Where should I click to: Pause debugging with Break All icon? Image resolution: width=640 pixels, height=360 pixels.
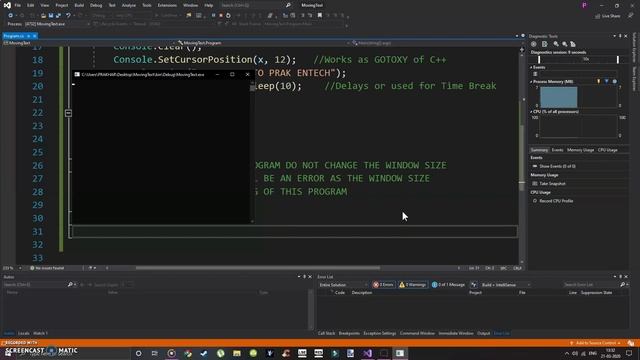click(x=213, y=16)
